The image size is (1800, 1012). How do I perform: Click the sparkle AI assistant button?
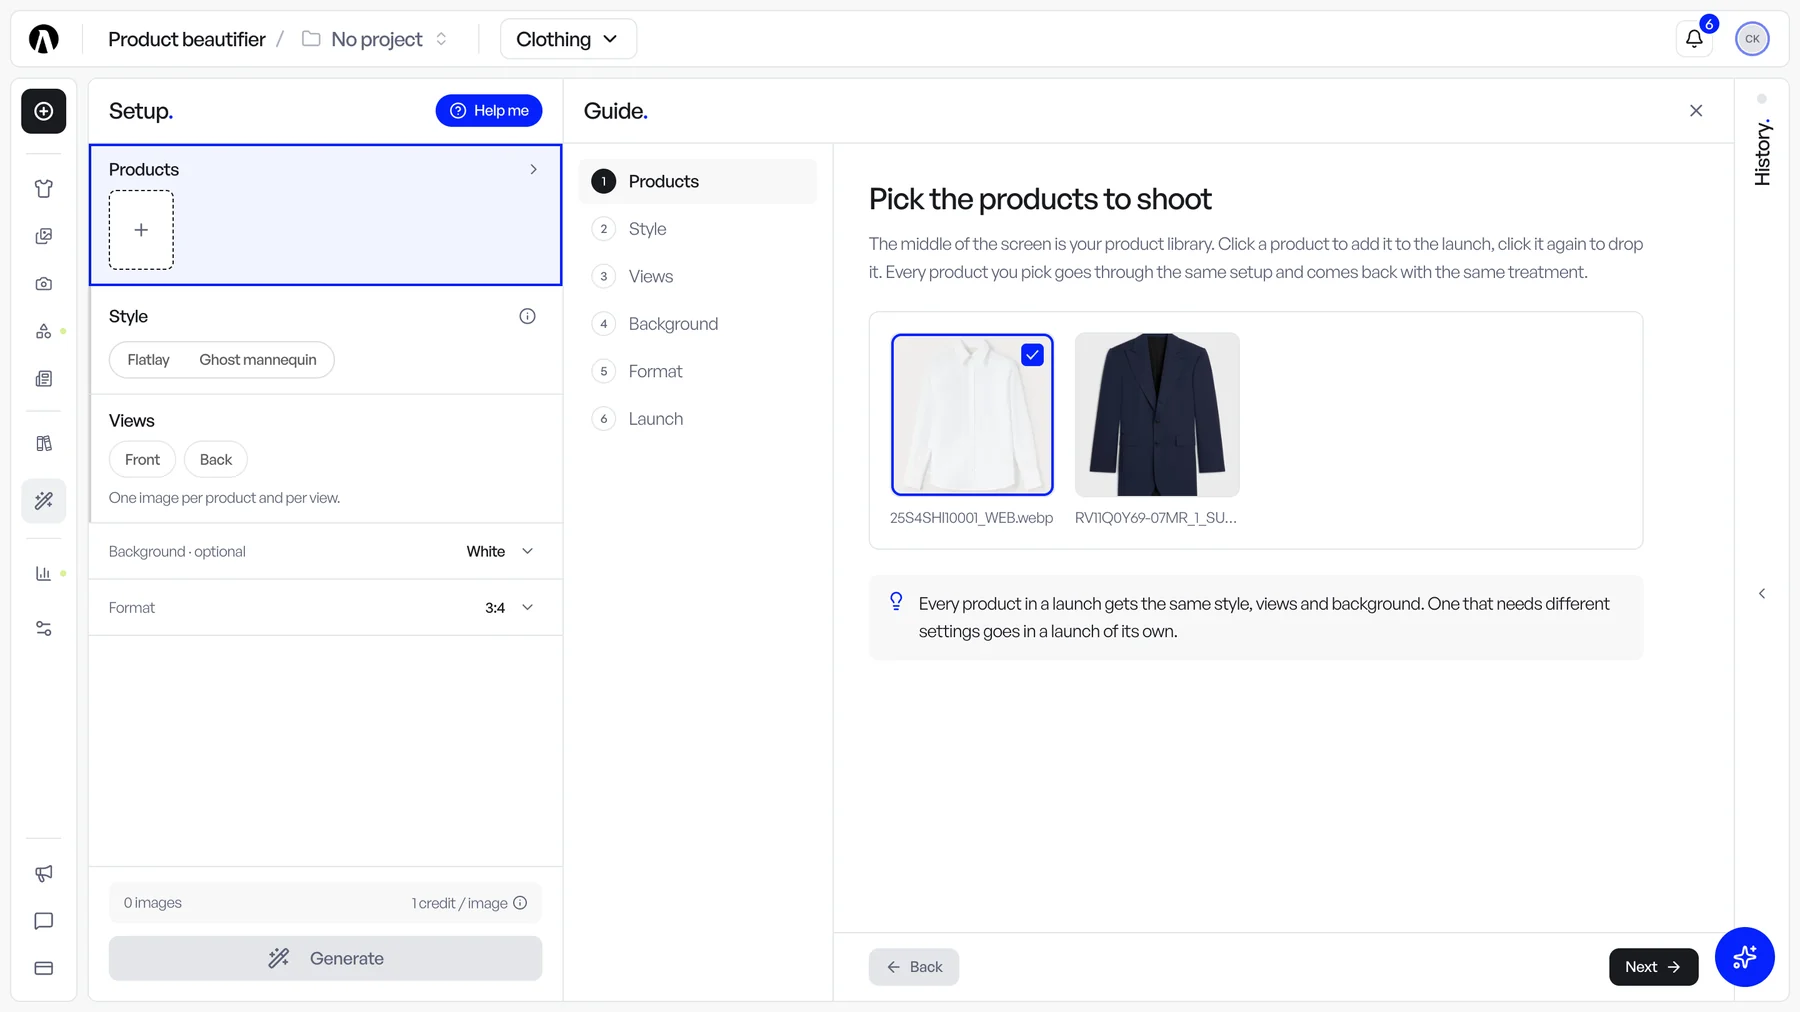click(1744, 957)
